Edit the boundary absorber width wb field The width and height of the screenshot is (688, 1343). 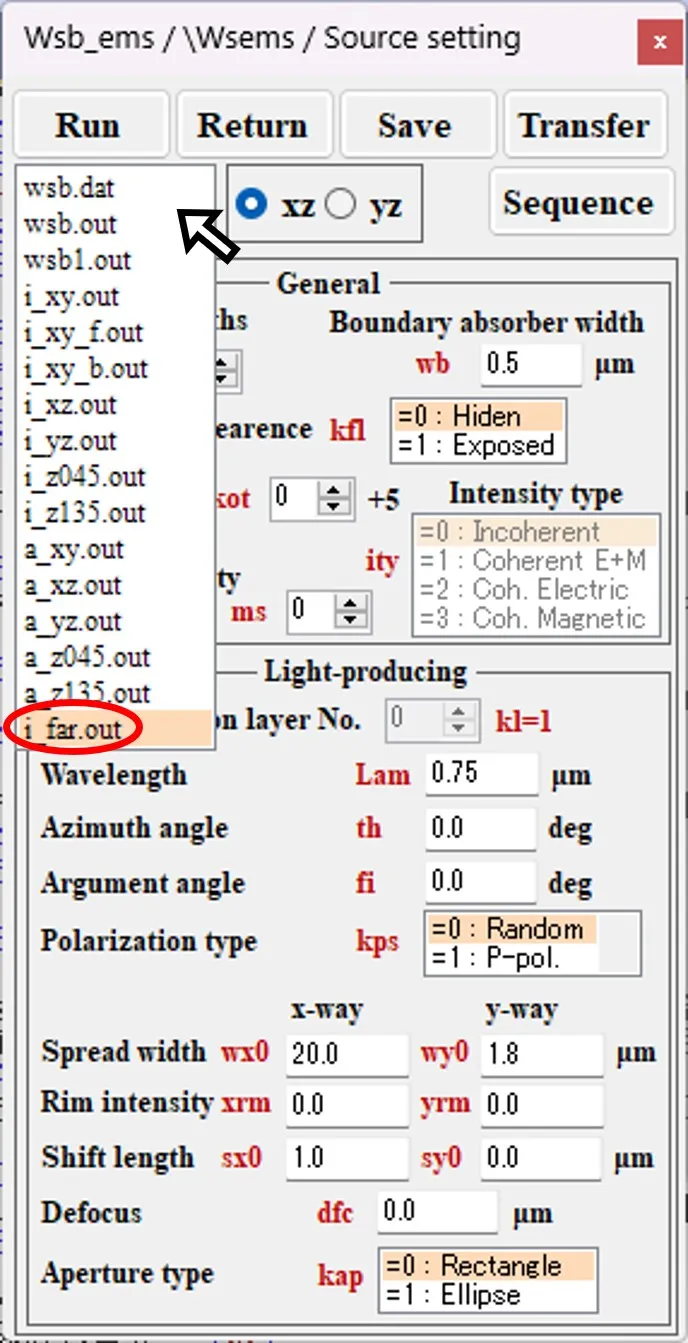530,364
